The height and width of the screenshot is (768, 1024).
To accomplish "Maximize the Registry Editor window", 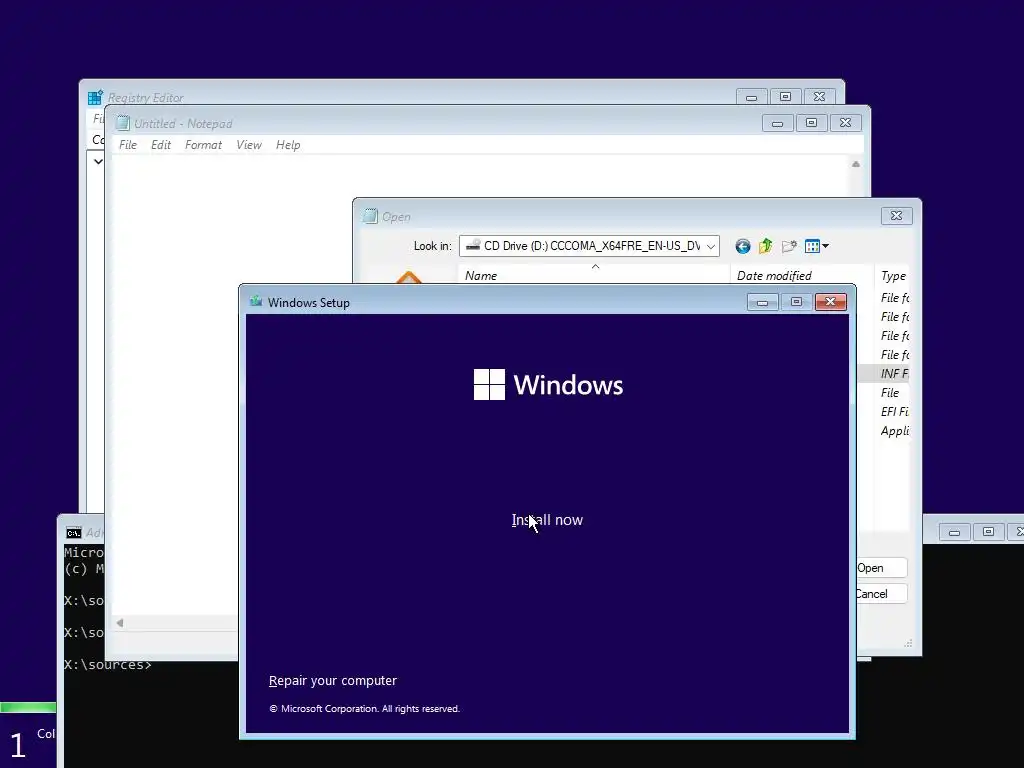I will coord(785,97).
